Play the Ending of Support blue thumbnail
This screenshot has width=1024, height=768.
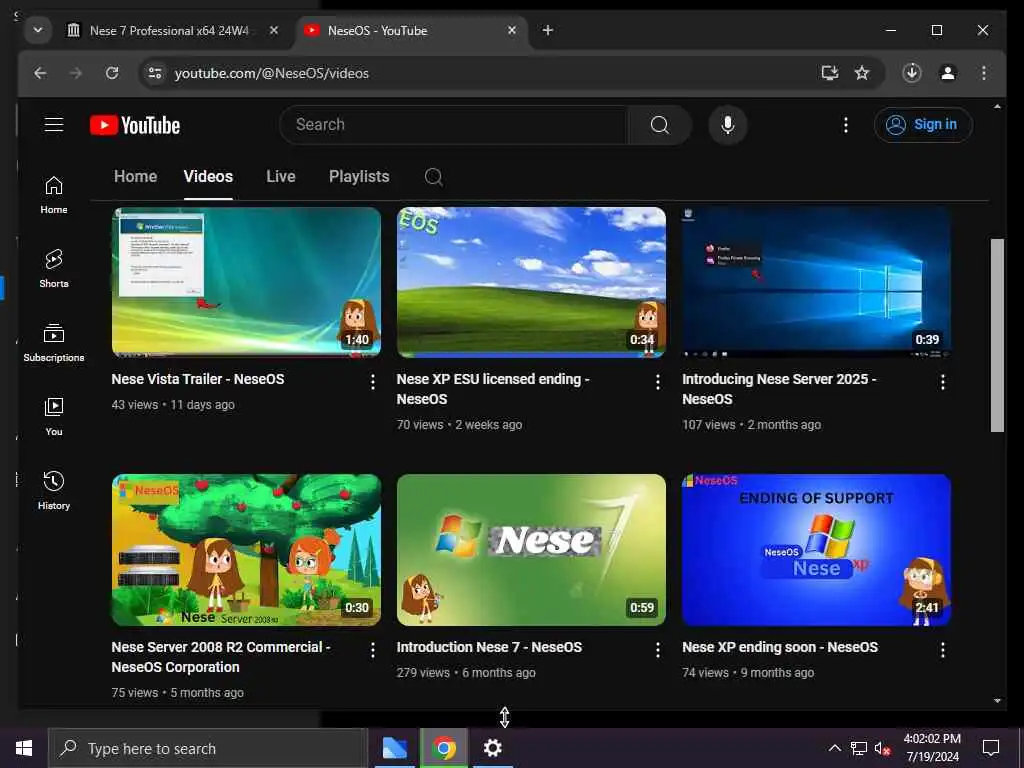click(x=816, y=550)
